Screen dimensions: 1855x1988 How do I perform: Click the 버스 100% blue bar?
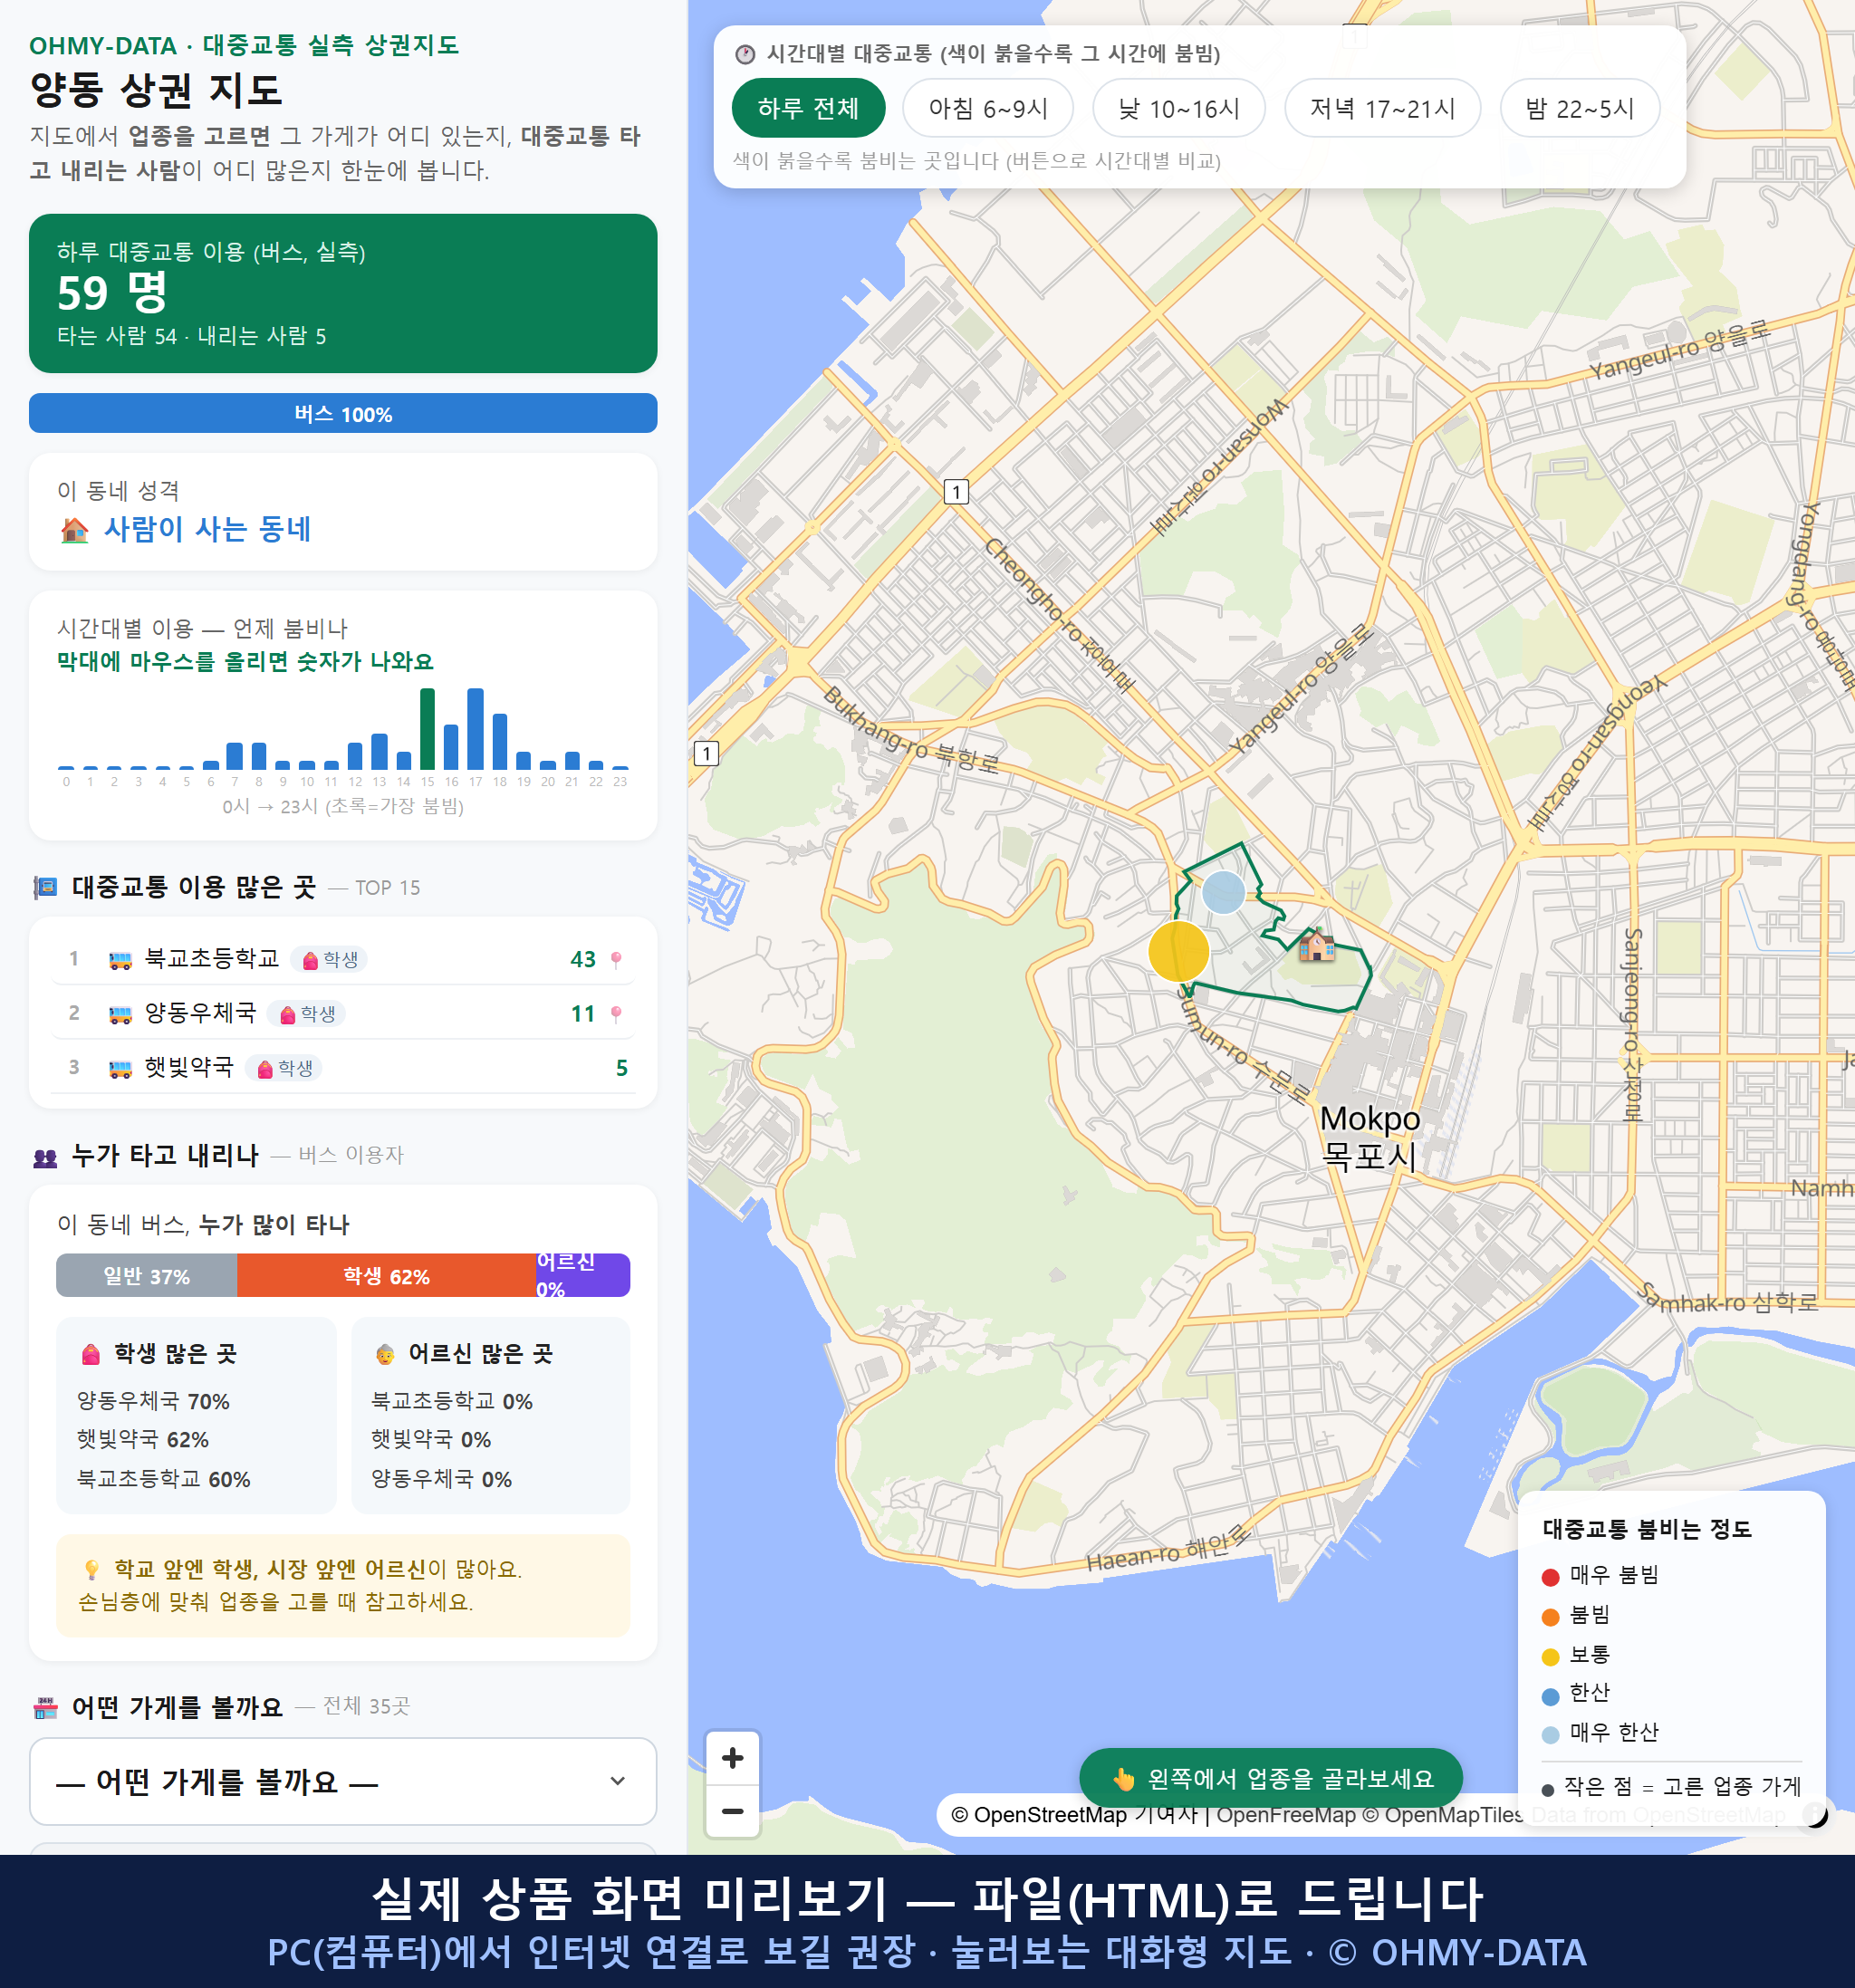click(343, 413)
